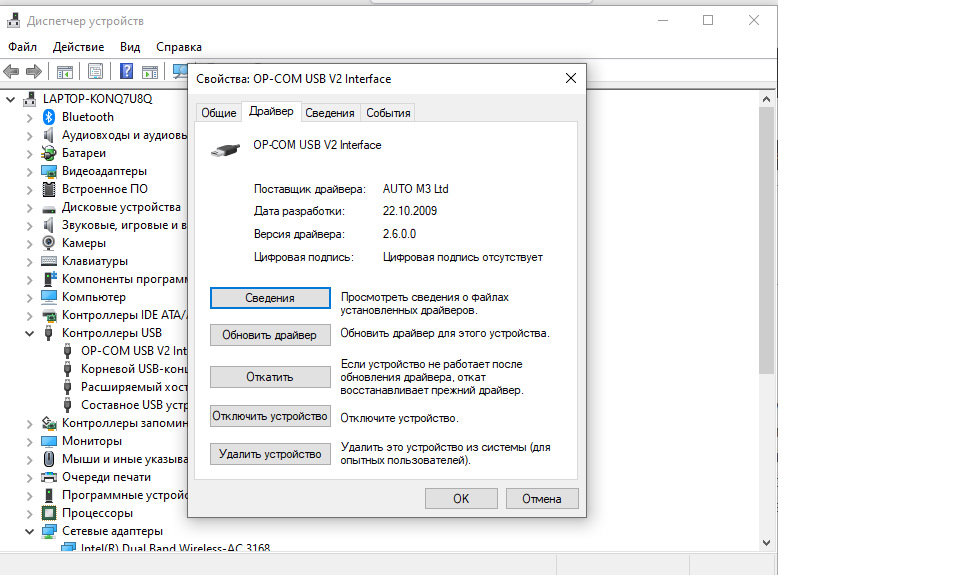Switch to the Общие tab

[x=219, y=113]
